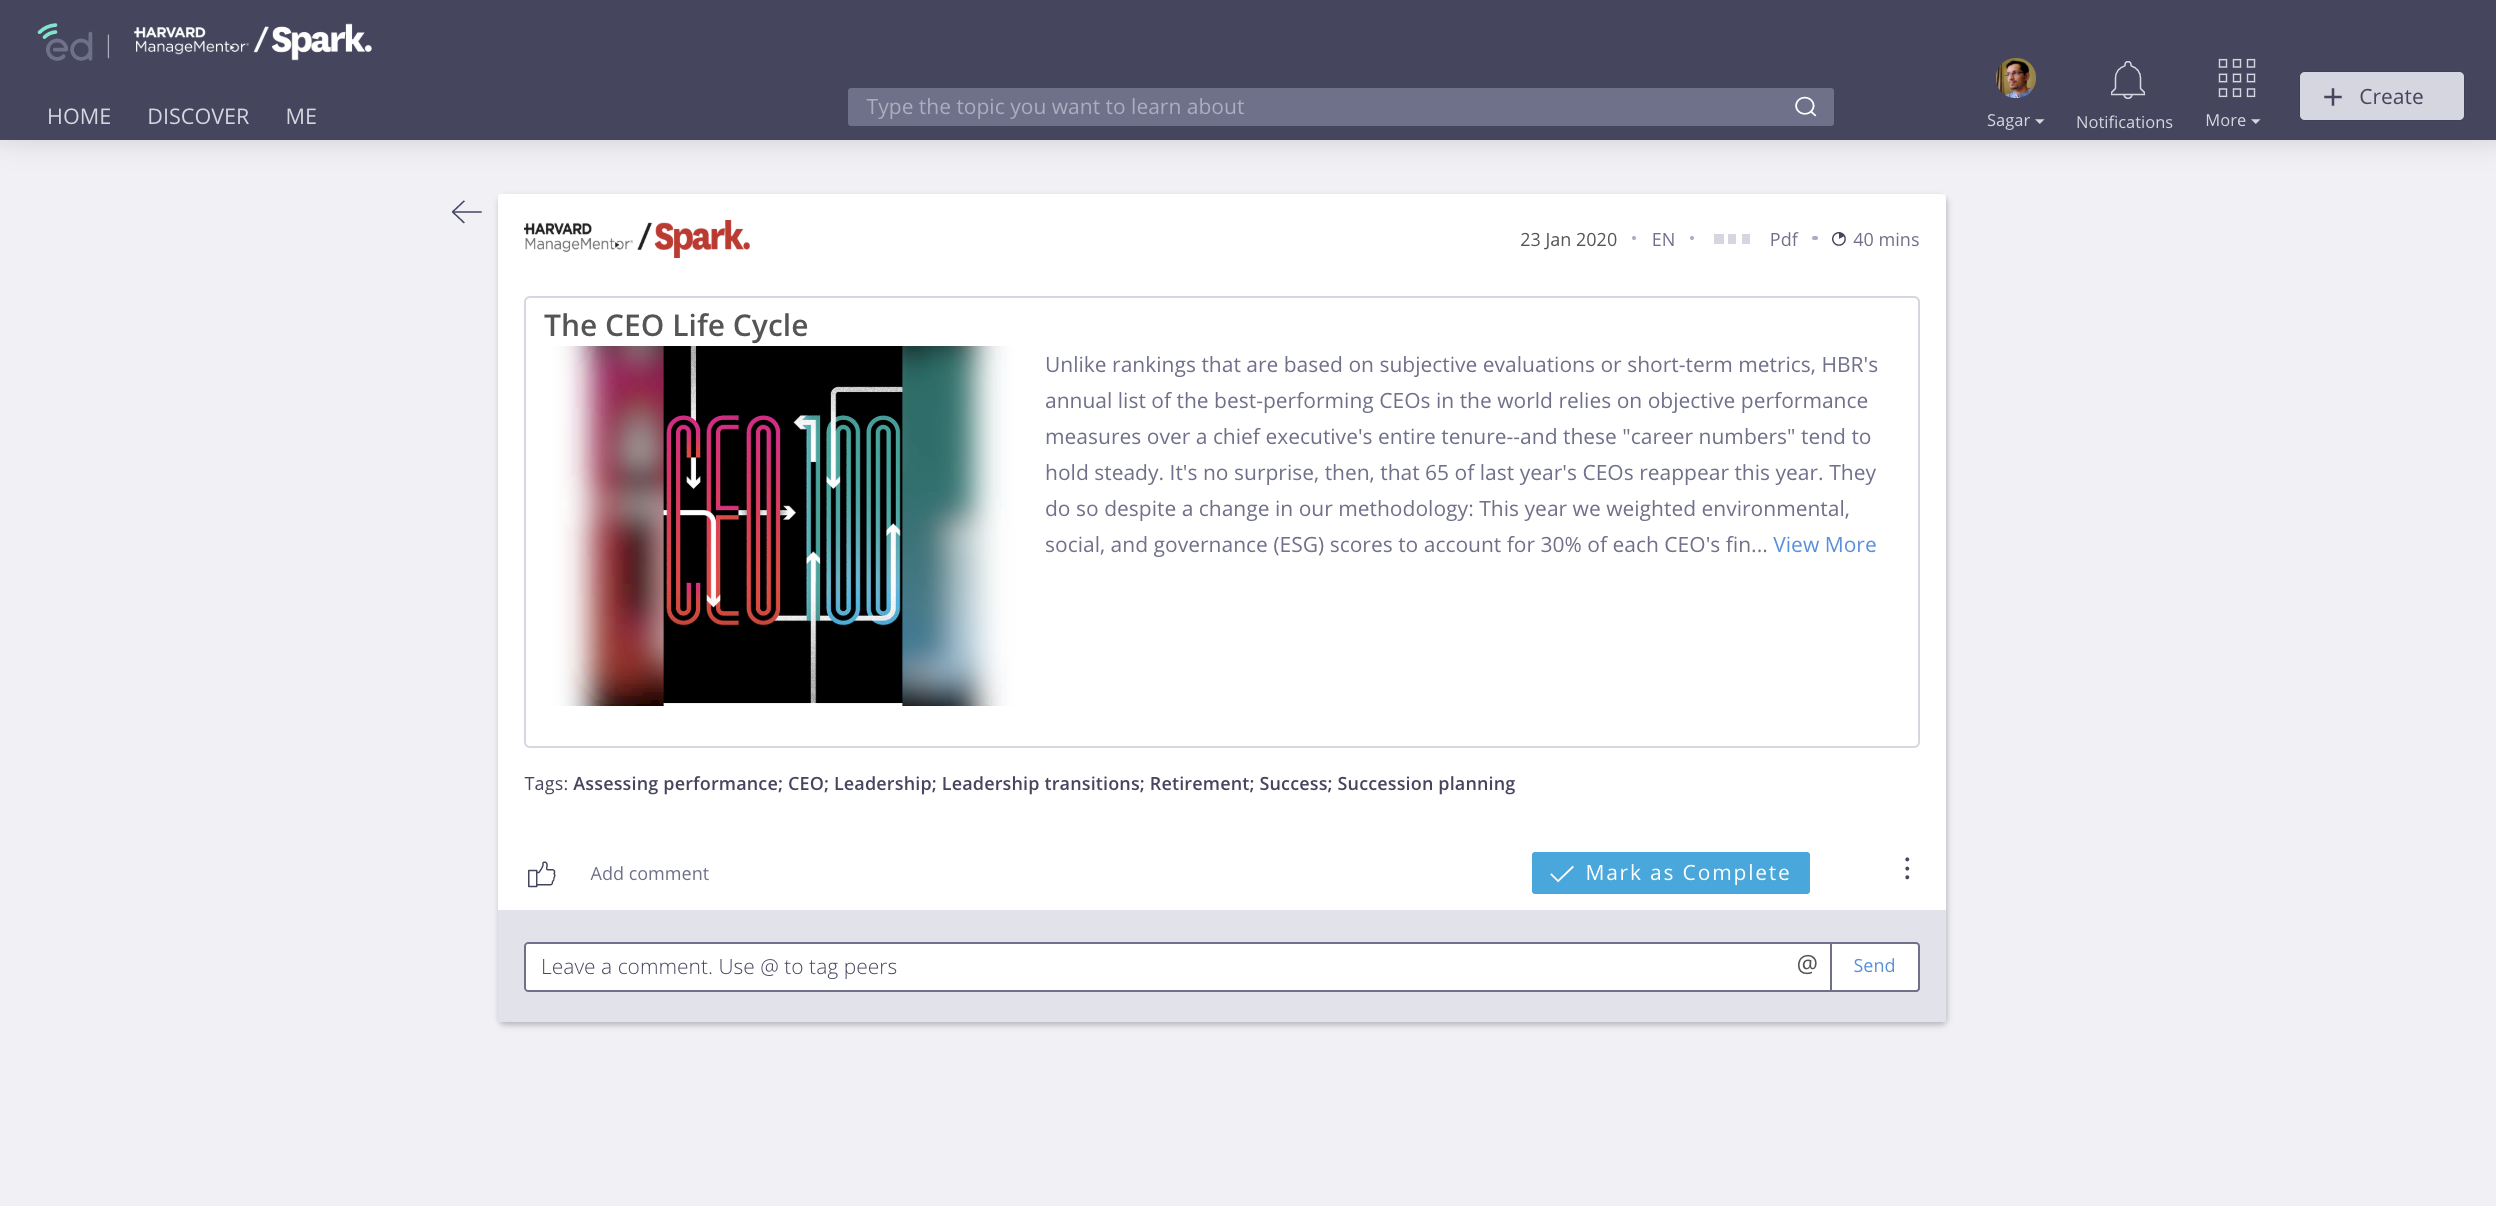The image size is (2496, 1206).
Task: Click the Create button
Action: [2381, 97]
